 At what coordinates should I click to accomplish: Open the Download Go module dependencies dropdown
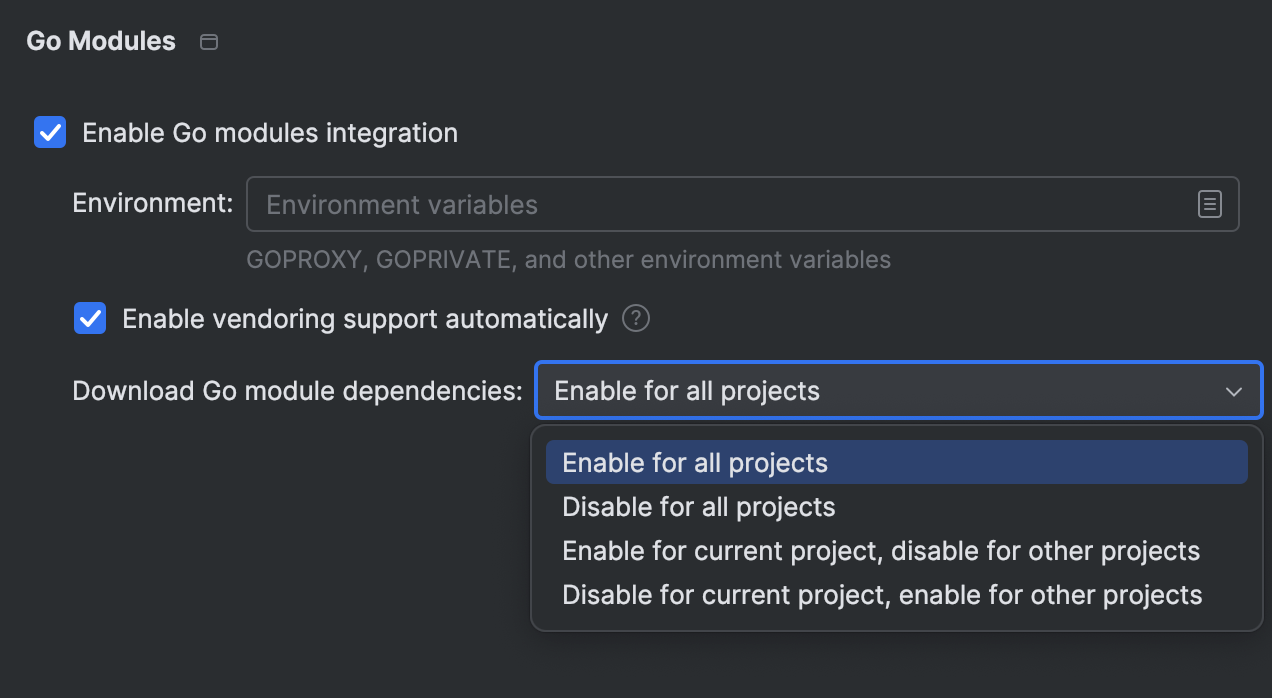point(897,390)
